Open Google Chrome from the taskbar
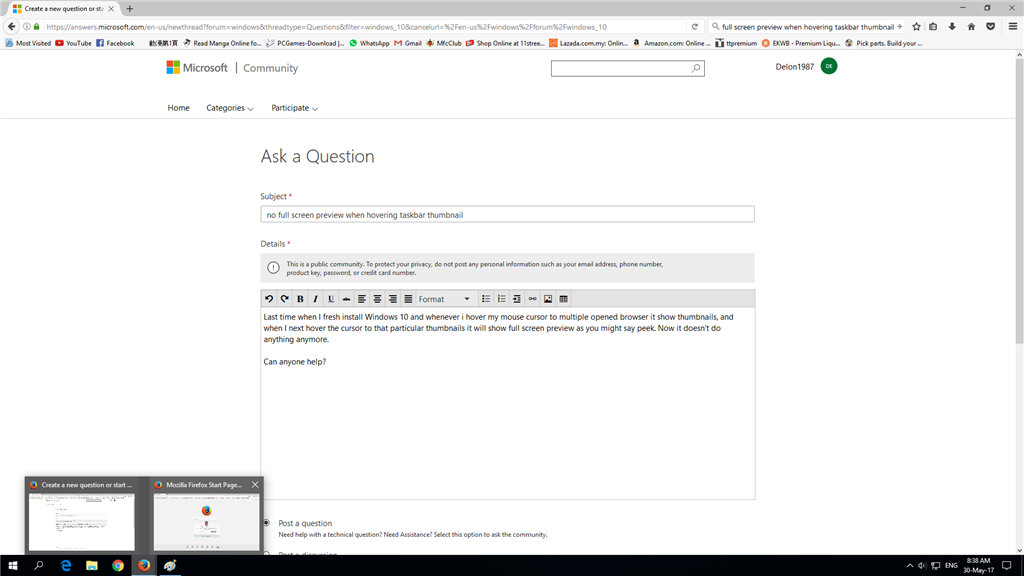Viewport: 1024px width, 576px height. click(x=118, y=566)
